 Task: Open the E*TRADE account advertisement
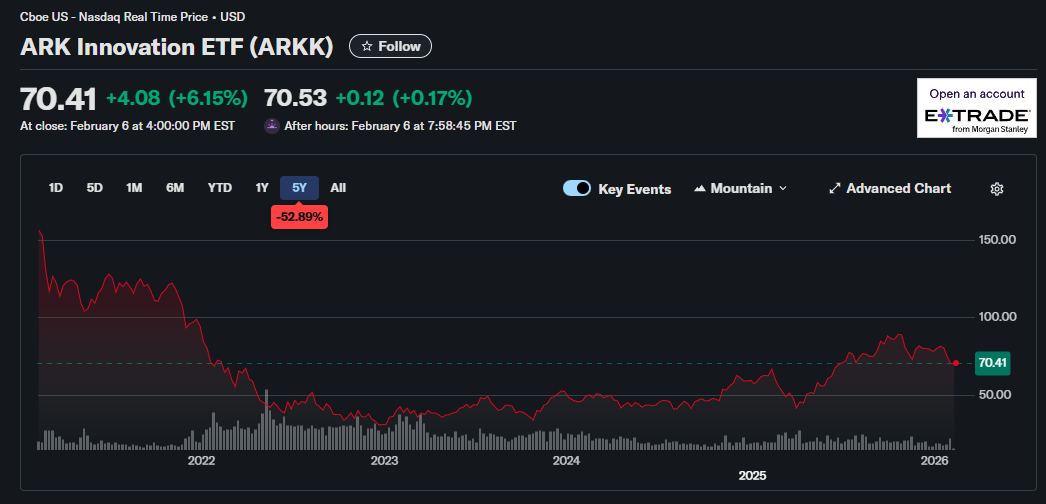pyautogui.click(x=977, y=108)
